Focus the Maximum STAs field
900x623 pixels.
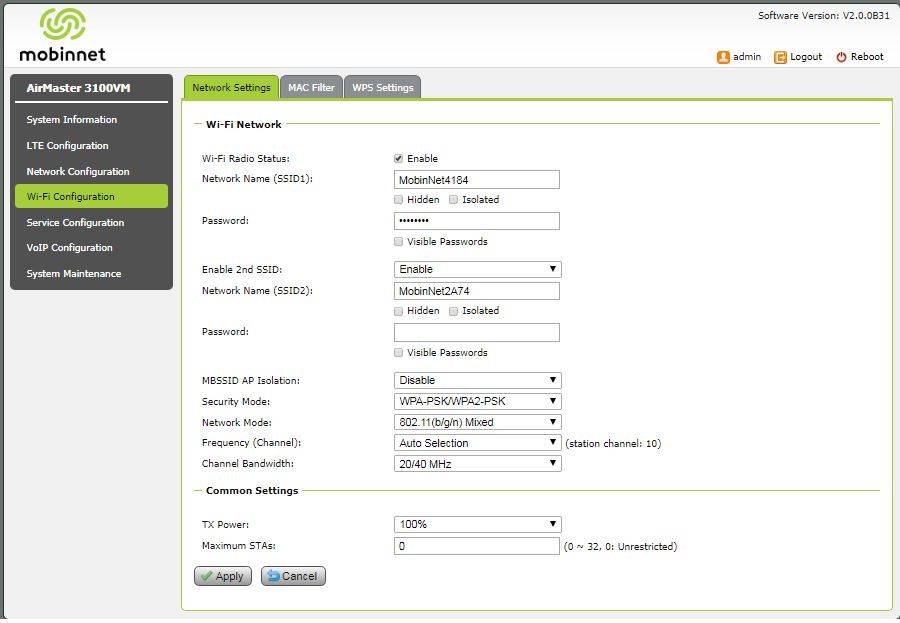[477, 546]
